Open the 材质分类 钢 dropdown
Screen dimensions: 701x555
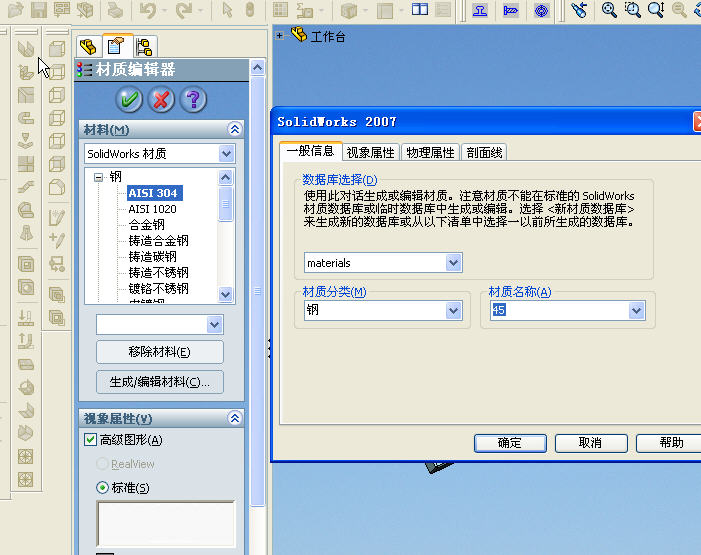click(453, 310)
